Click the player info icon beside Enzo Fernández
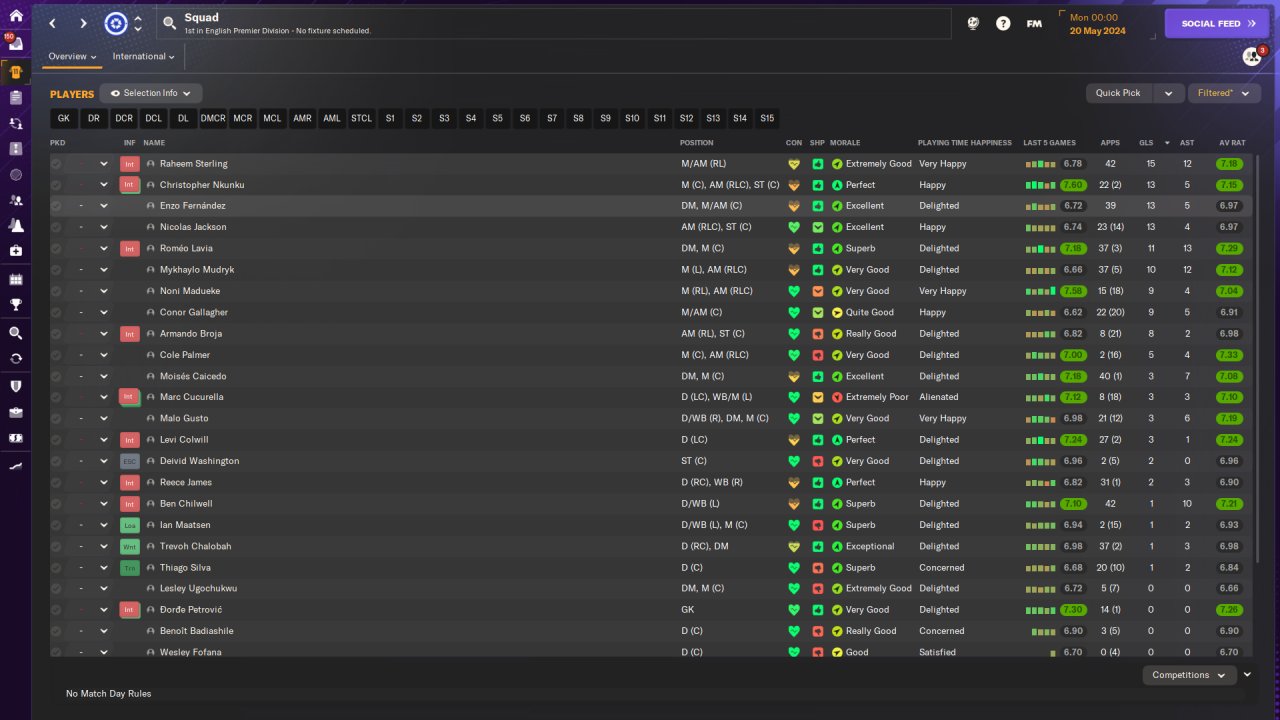1280x720 pixels. [151, 206]
